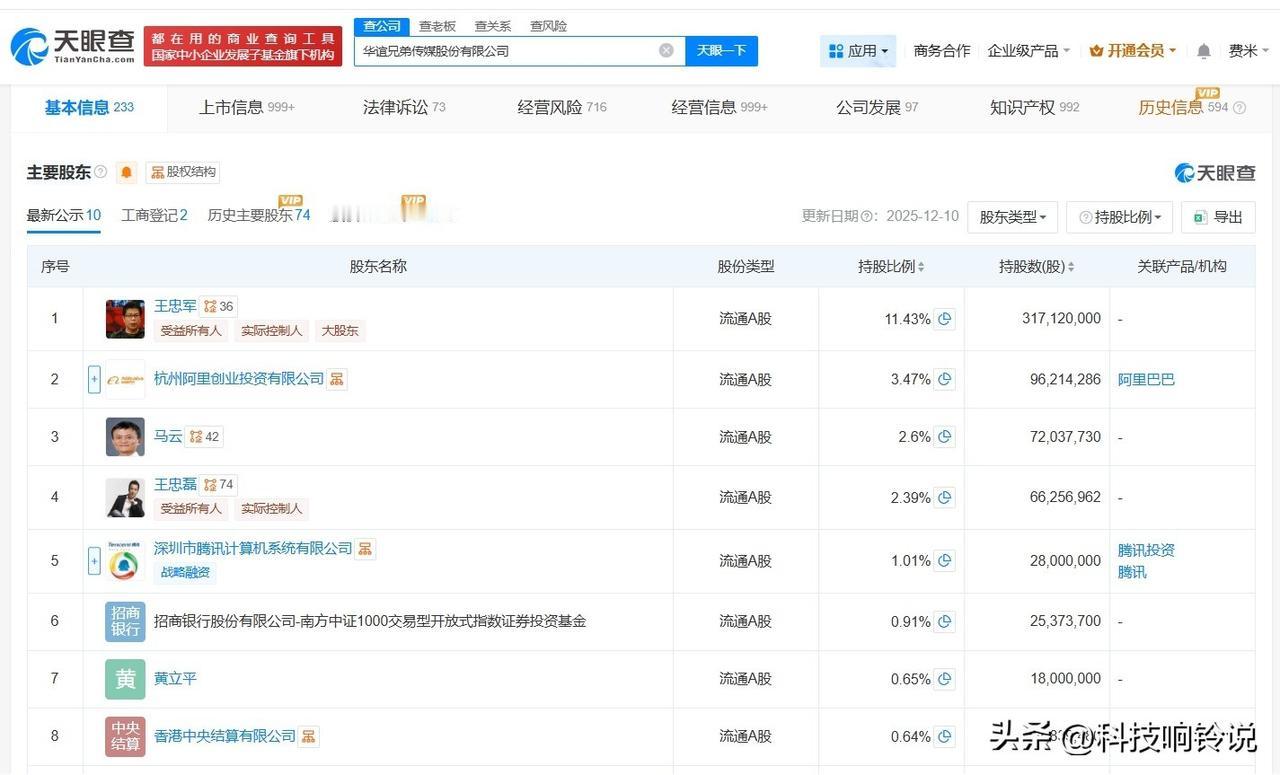The image size is (1280, 775).
Task: Click the company name search input field
Action: coord(505,51)
